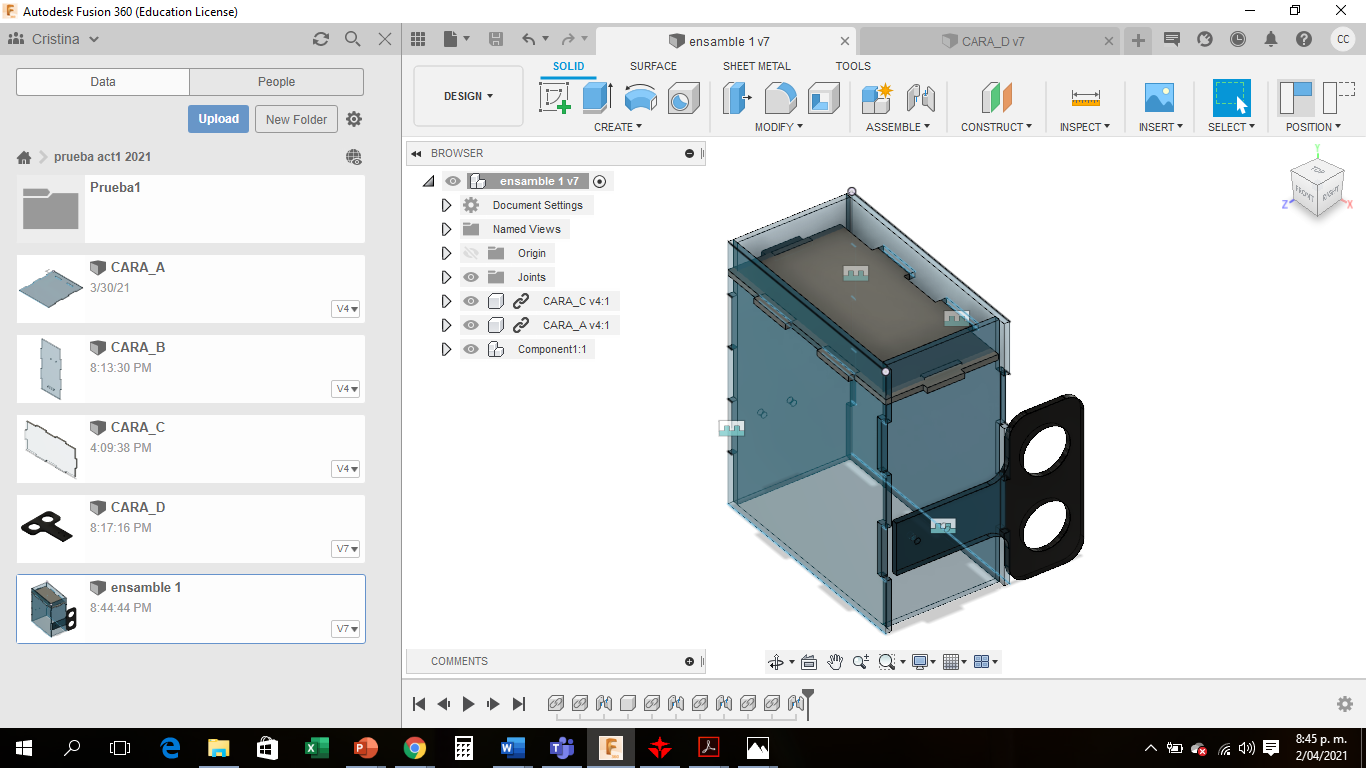The width and height of the screenshot is (1366, 768).
Task: Toggle visibility of Component1:1
Action: [471, 349]
